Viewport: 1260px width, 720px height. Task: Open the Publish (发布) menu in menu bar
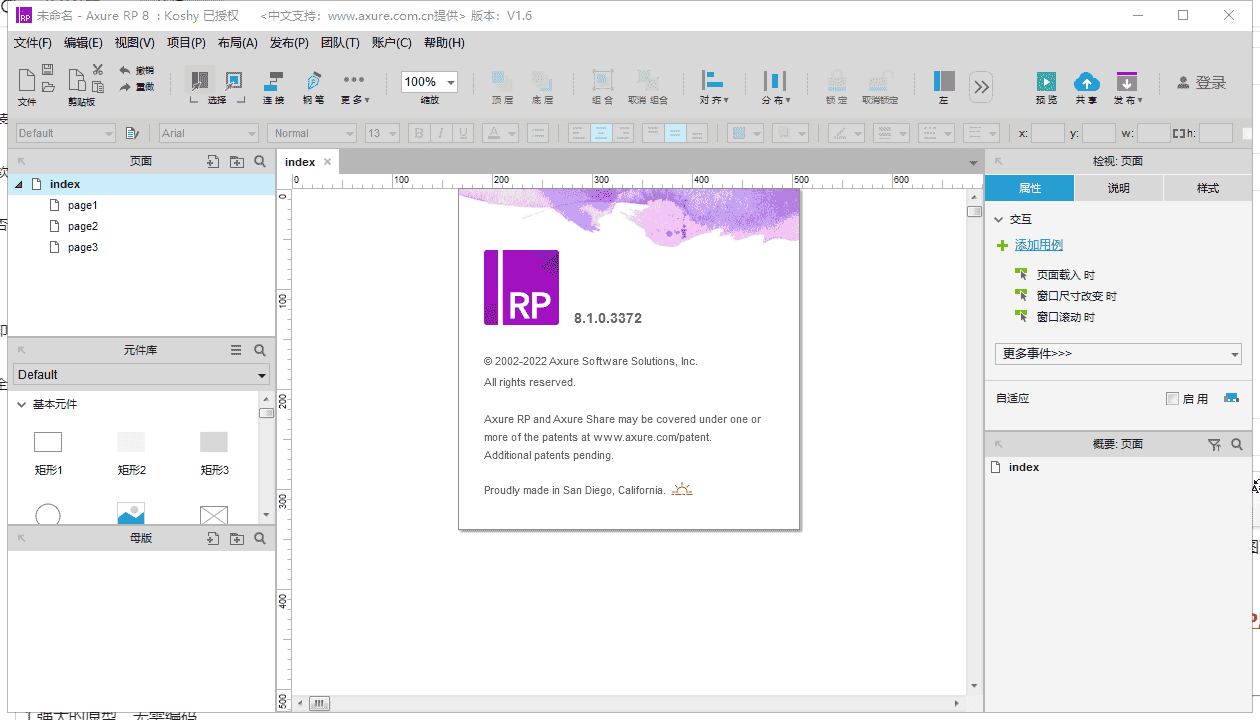coord(289,43)
